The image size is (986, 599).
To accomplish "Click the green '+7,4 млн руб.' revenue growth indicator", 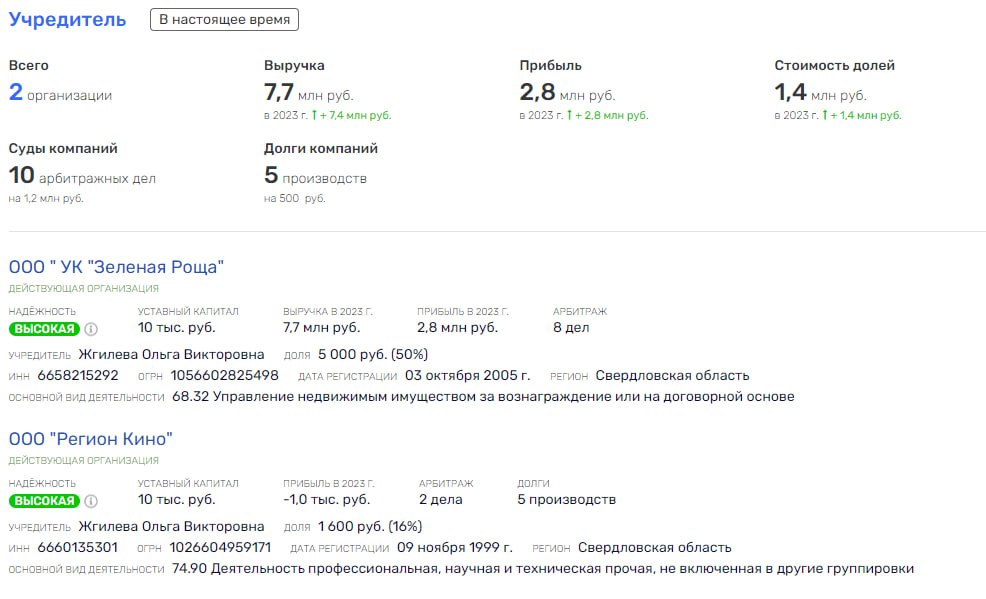I will [x=352, y=116].
